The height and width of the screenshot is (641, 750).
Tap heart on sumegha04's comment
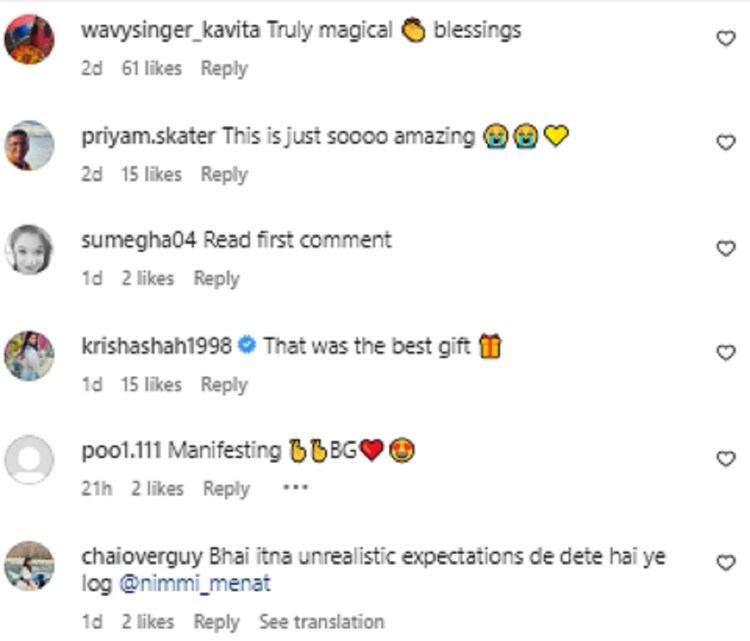point(727,249)
